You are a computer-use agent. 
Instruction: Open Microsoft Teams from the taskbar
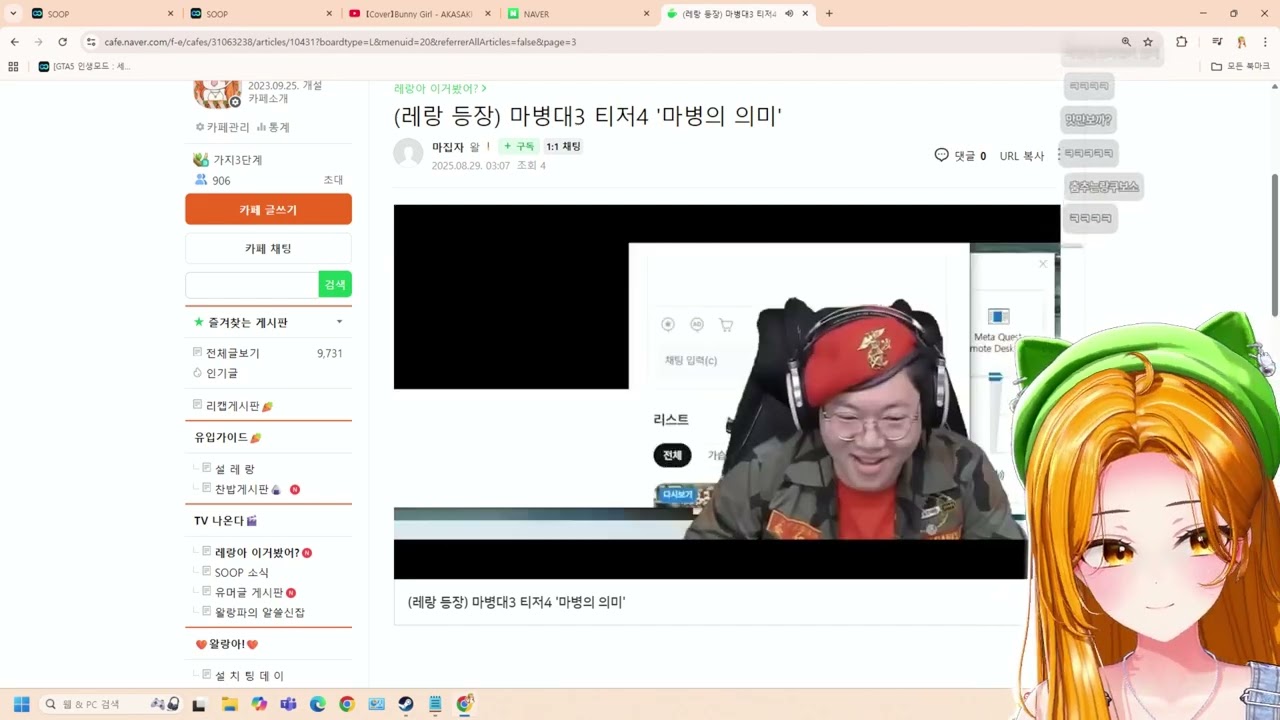288,704
